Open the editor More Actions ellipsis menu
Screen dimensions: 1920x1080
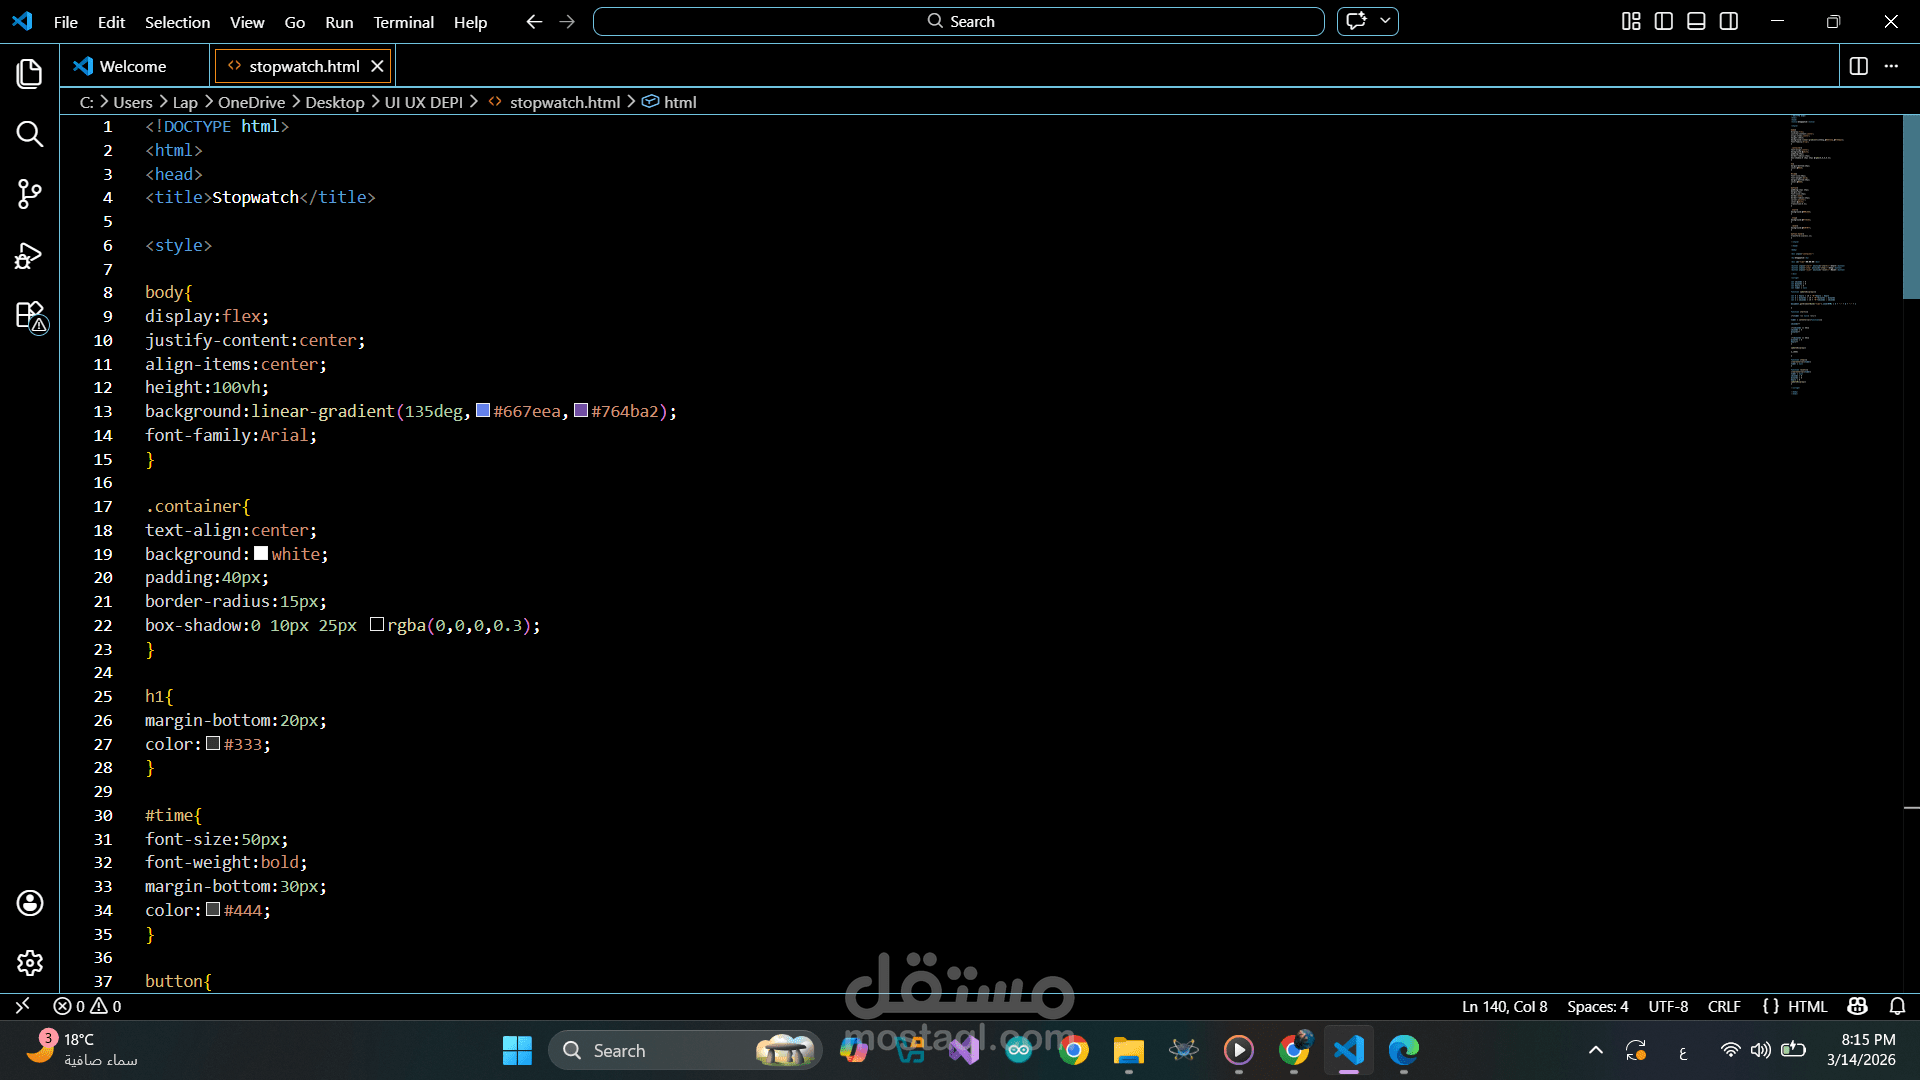point(1891,66)
